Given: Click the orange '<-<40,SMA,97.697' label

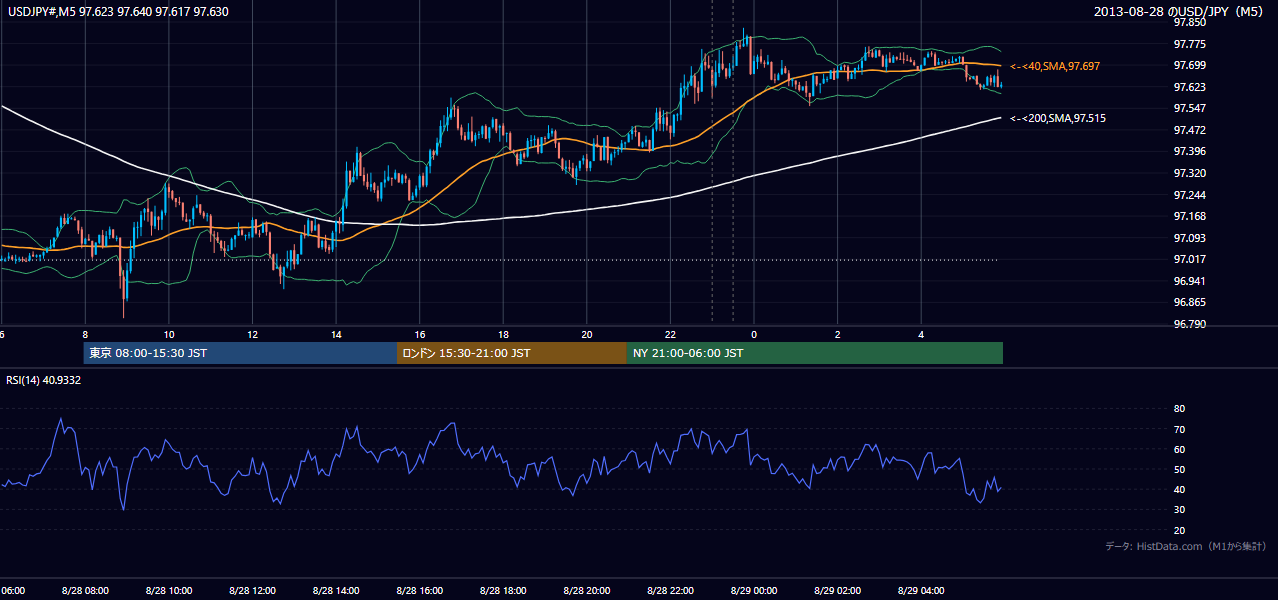Looking at the screenshot, I should [1057, 66].
